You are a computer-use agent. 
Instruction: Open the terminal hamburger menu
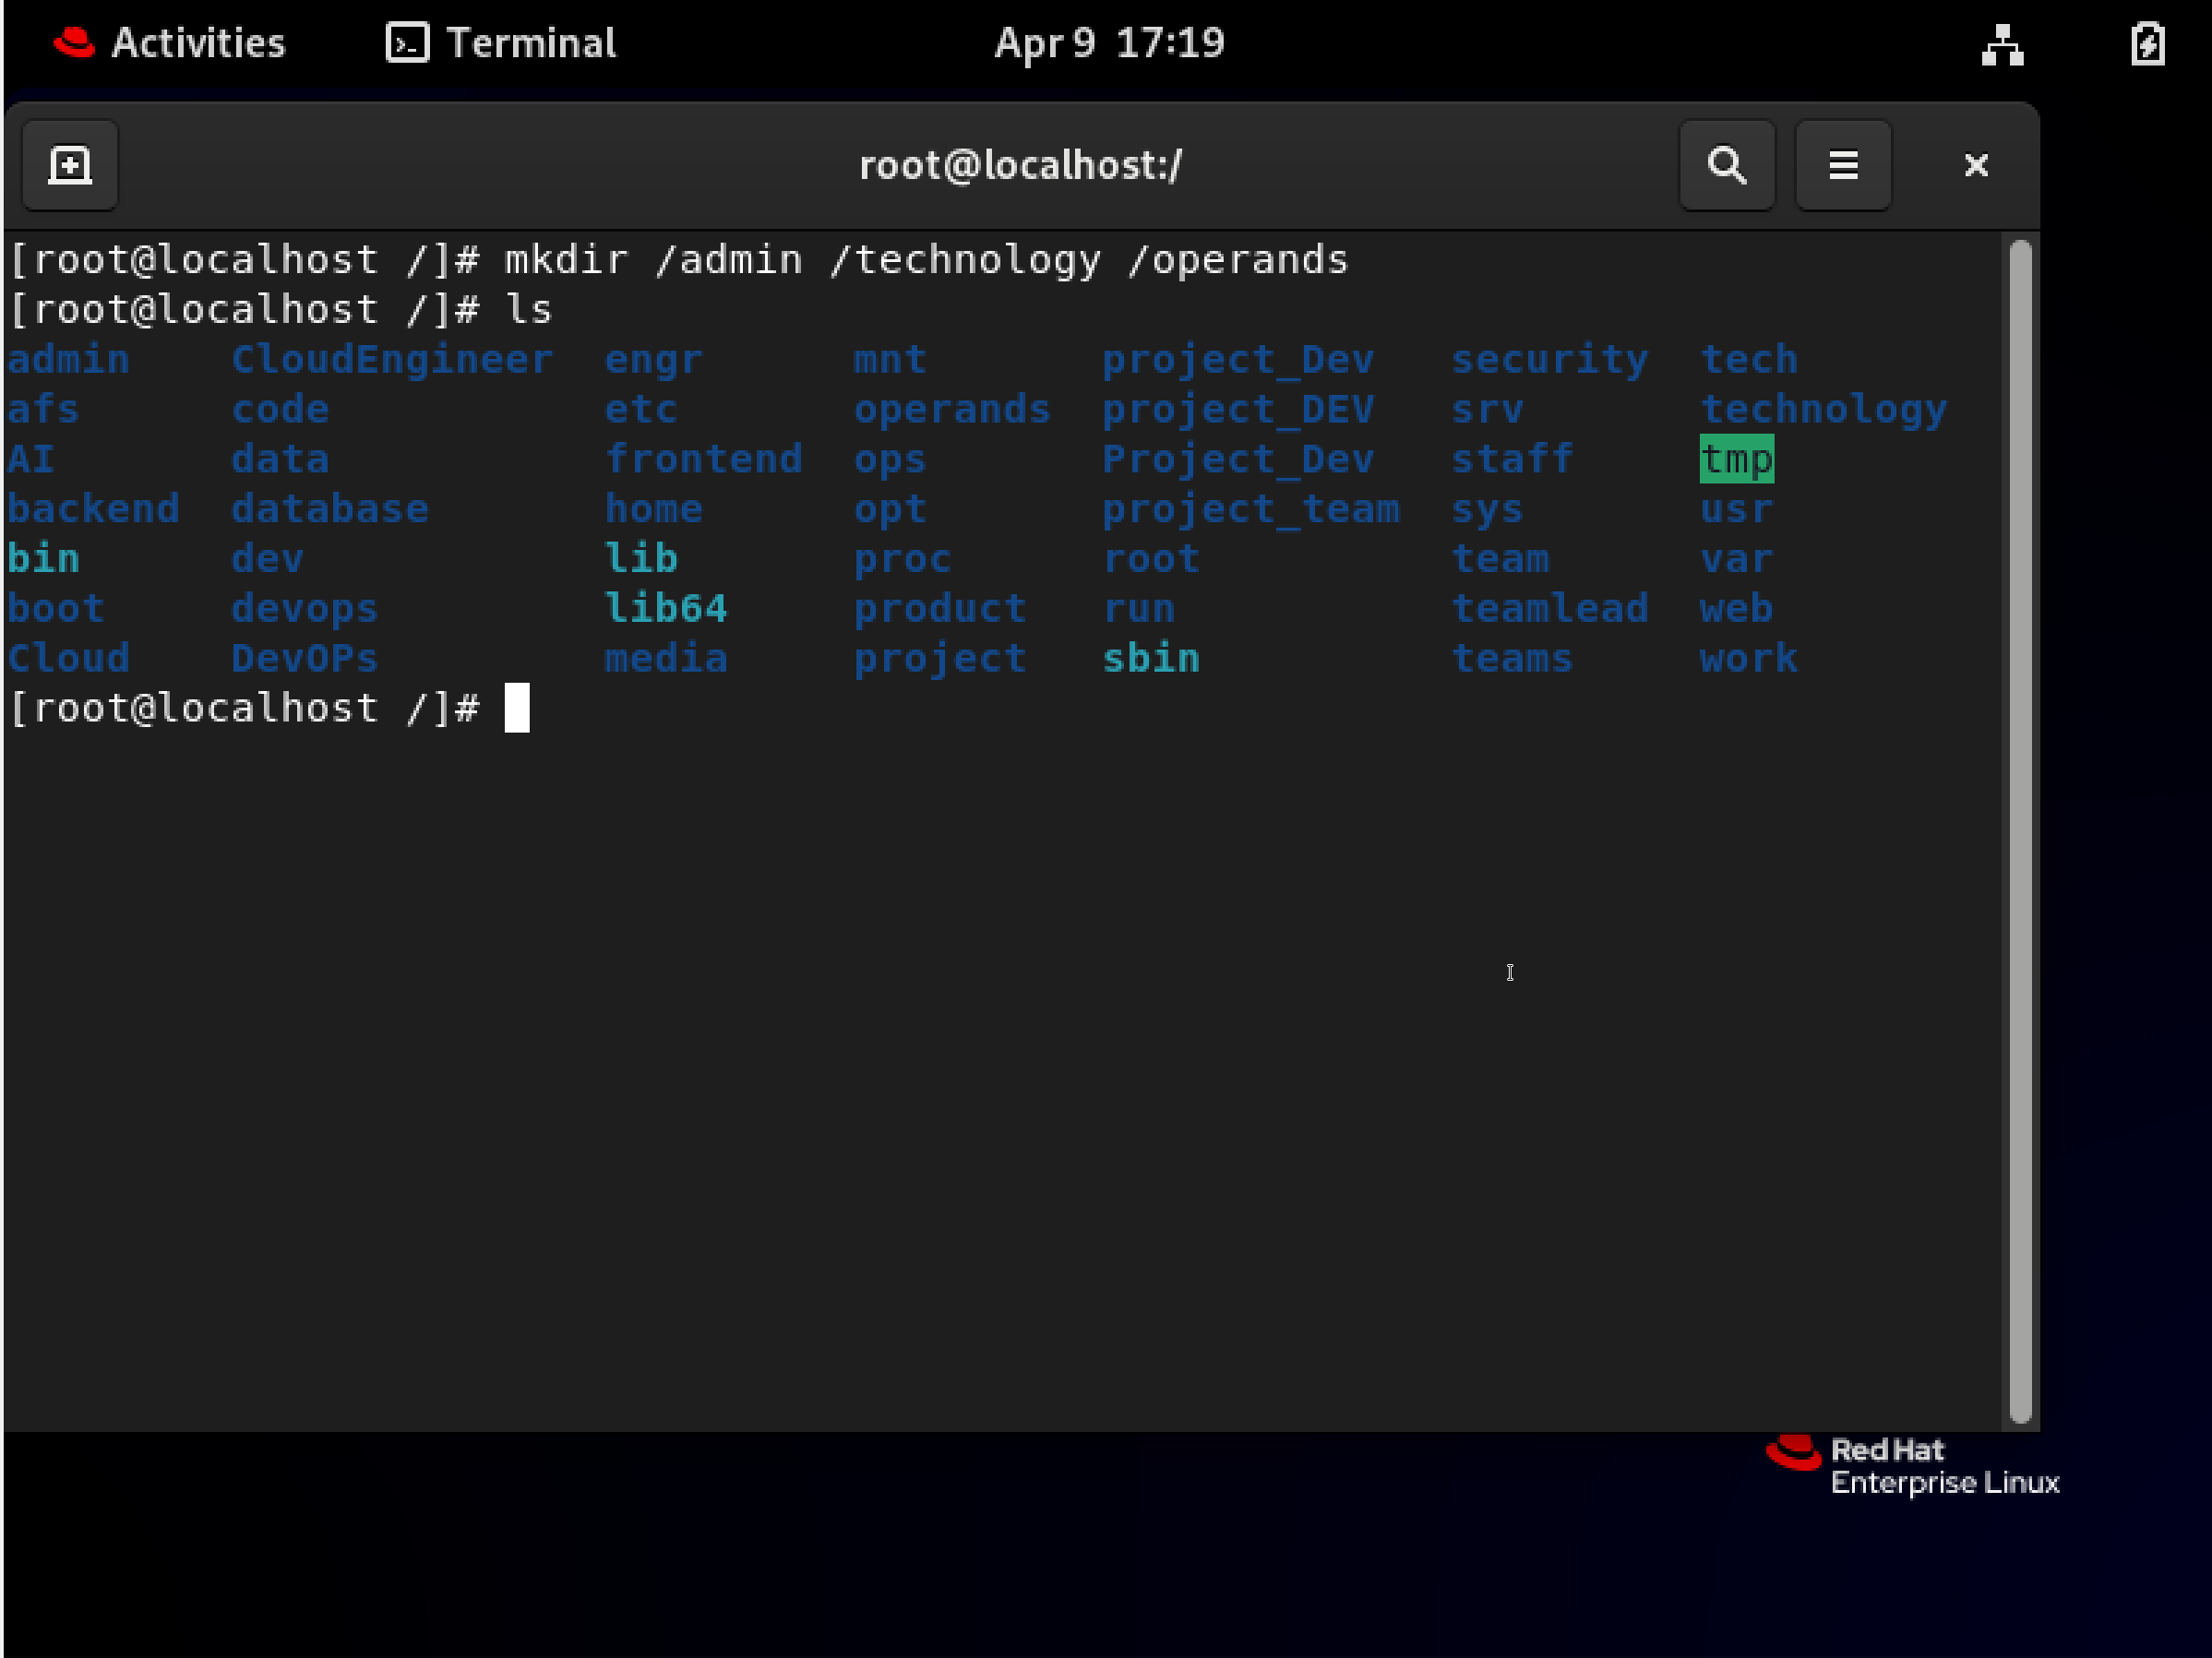click(1843, 165)
